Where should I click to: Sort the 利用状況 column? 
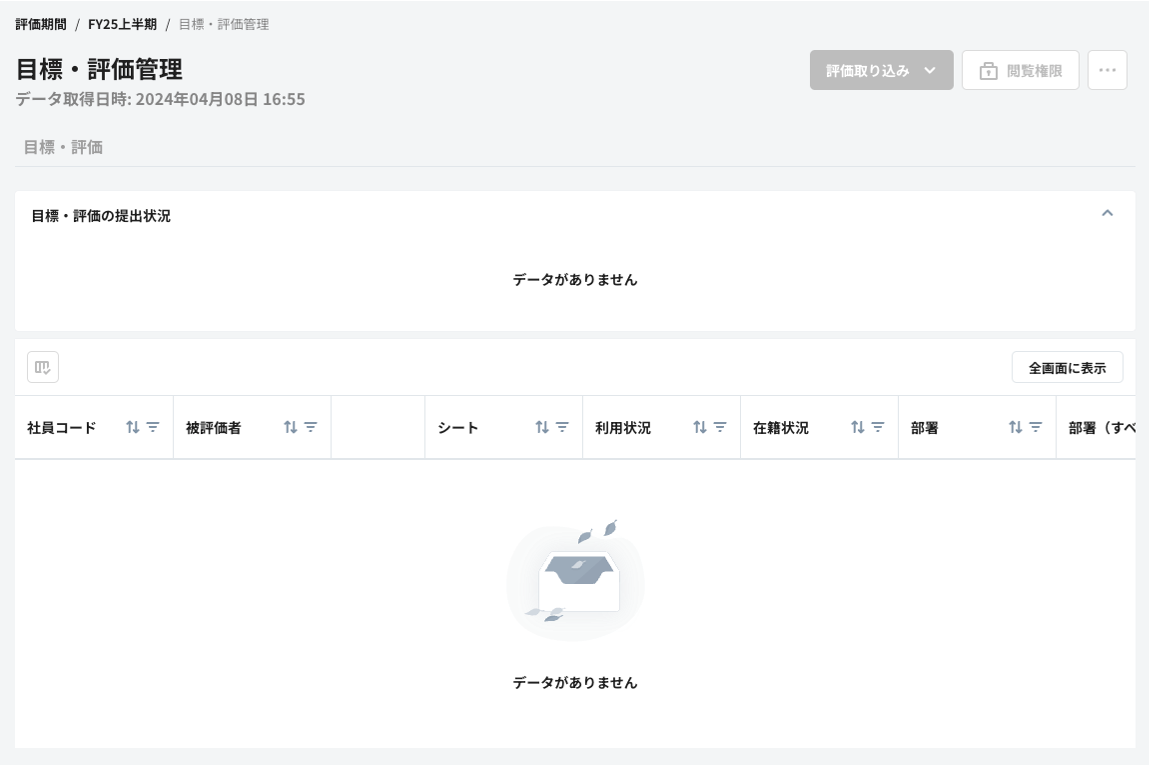pos(700,427)
